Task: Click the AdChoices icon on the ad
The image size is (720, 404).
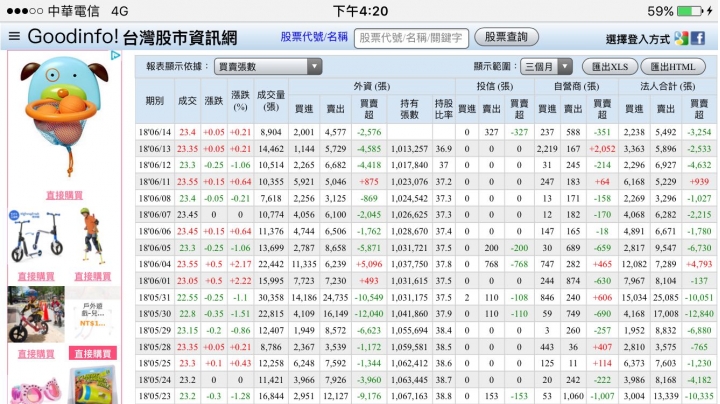Action: coord(115,56)
